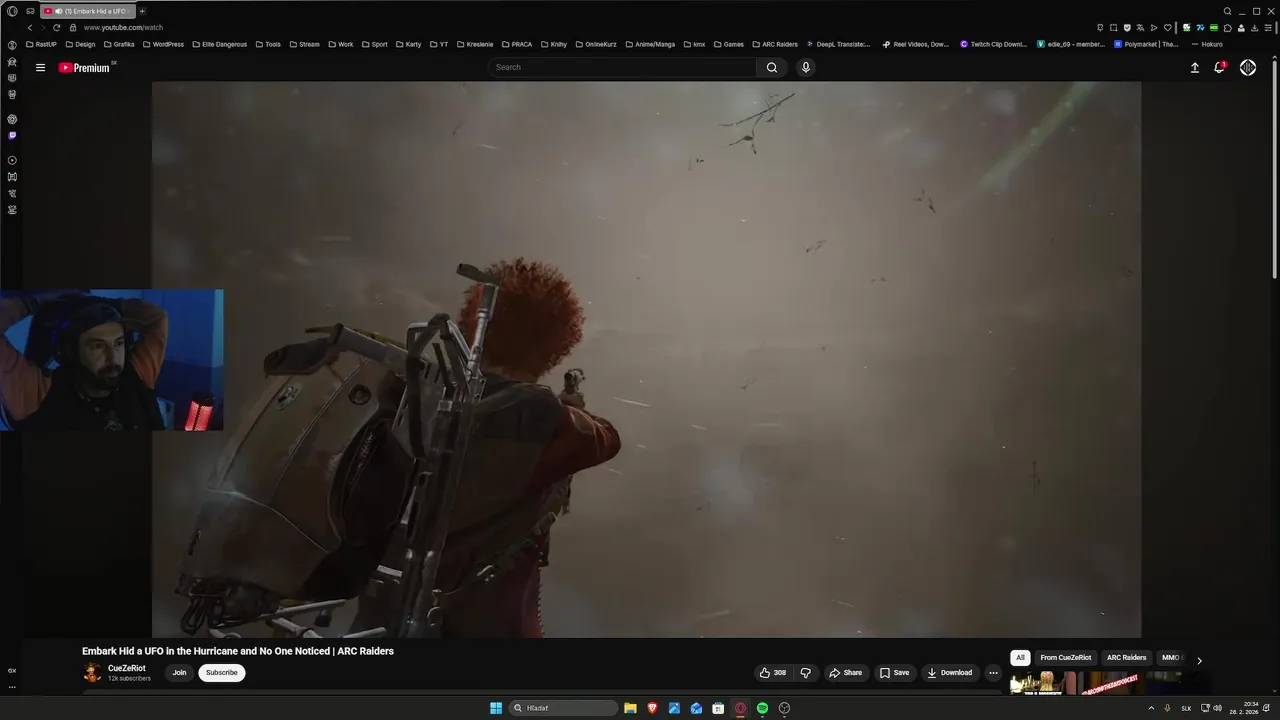Open Windows Start button

point(496,708)
